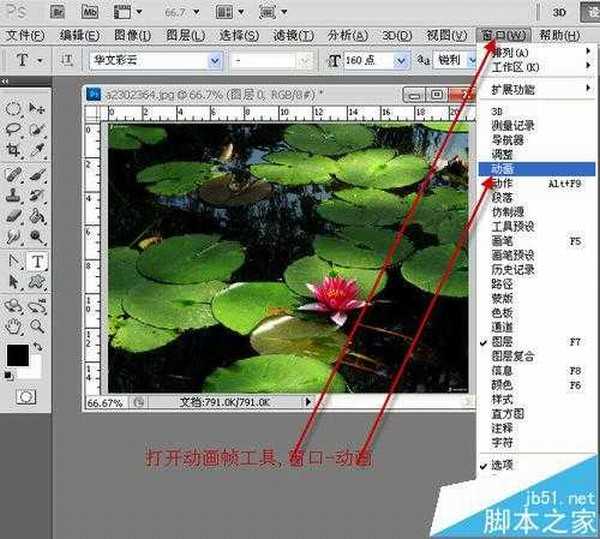
Task: Switch to the 3D workspace button
Action: (x=559, y=12)
